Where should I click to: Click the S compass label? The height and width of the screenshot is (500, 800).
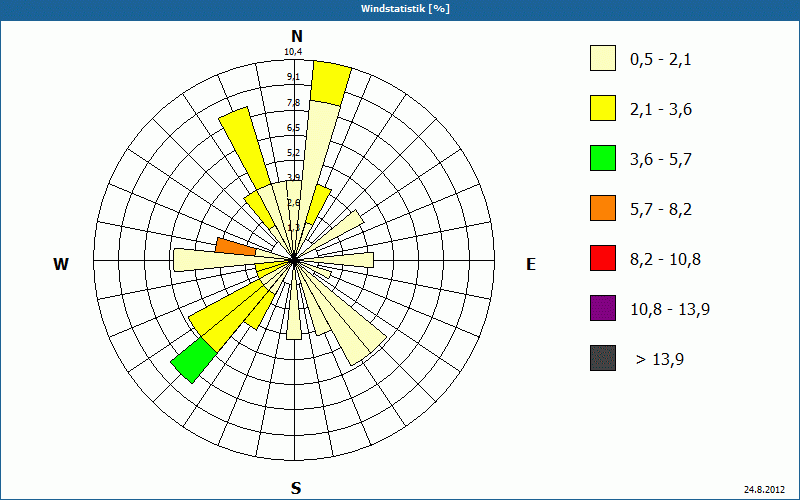point(296,488)
